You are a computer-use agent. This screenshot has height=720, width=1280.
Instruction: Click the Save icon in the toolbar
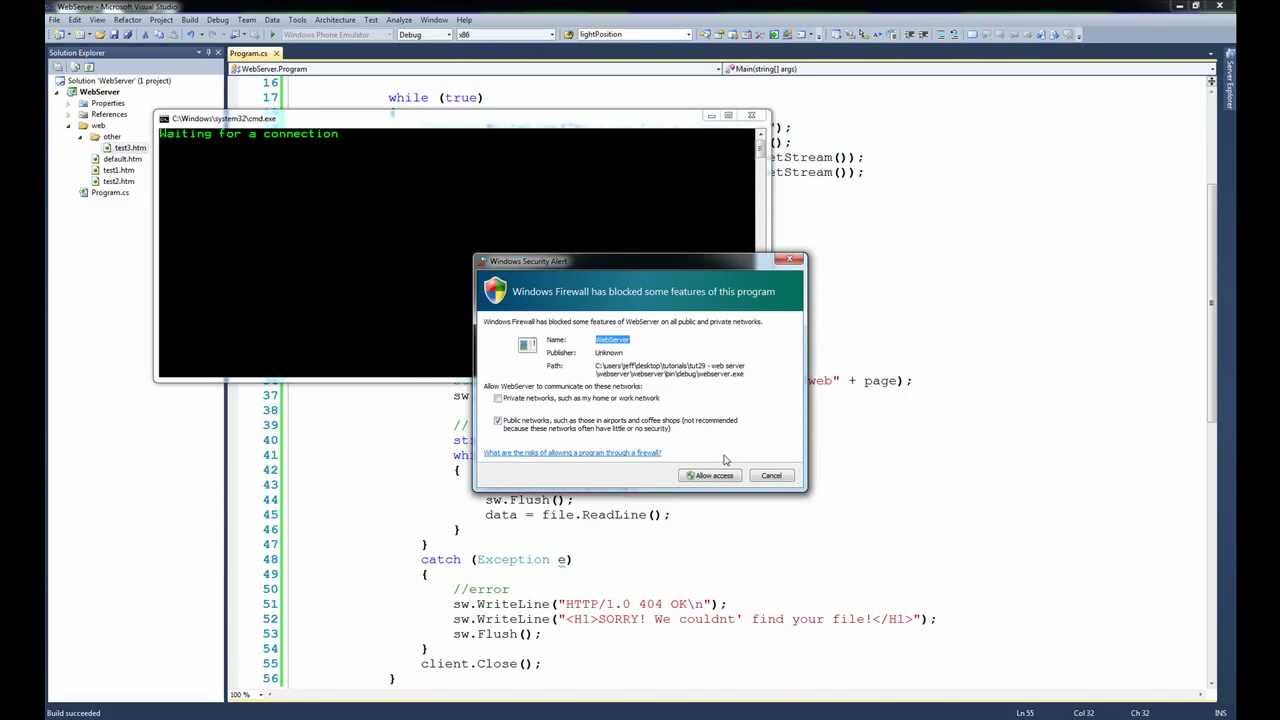114,34
